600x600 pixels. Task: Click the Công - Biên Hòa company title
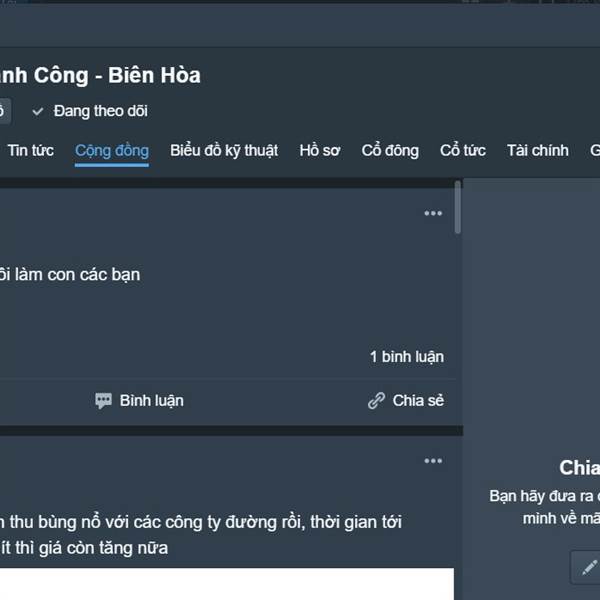point(117,75)
